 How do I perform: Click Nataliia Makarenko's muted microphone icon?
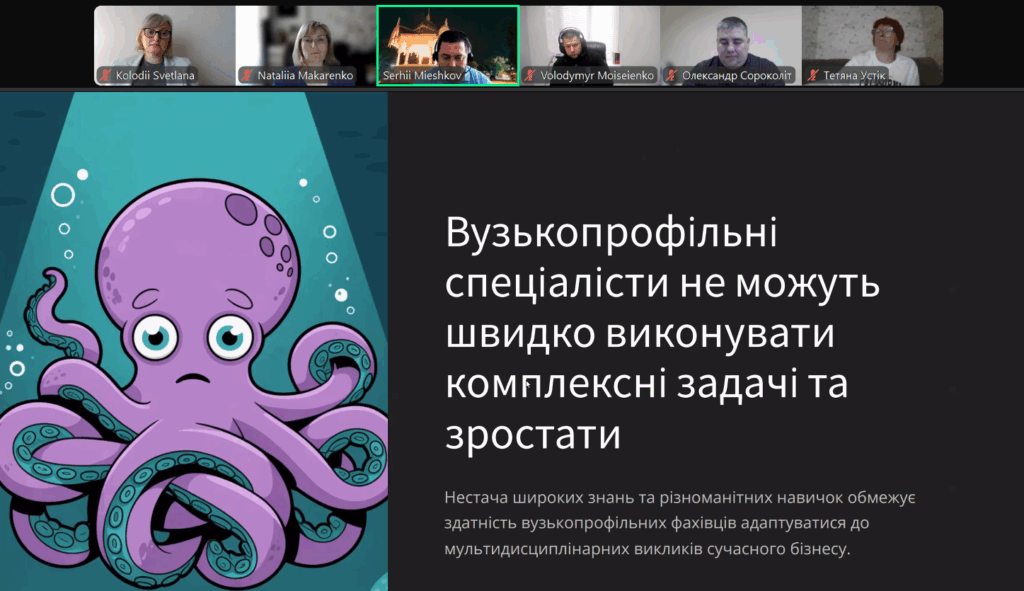coord(246,75)
